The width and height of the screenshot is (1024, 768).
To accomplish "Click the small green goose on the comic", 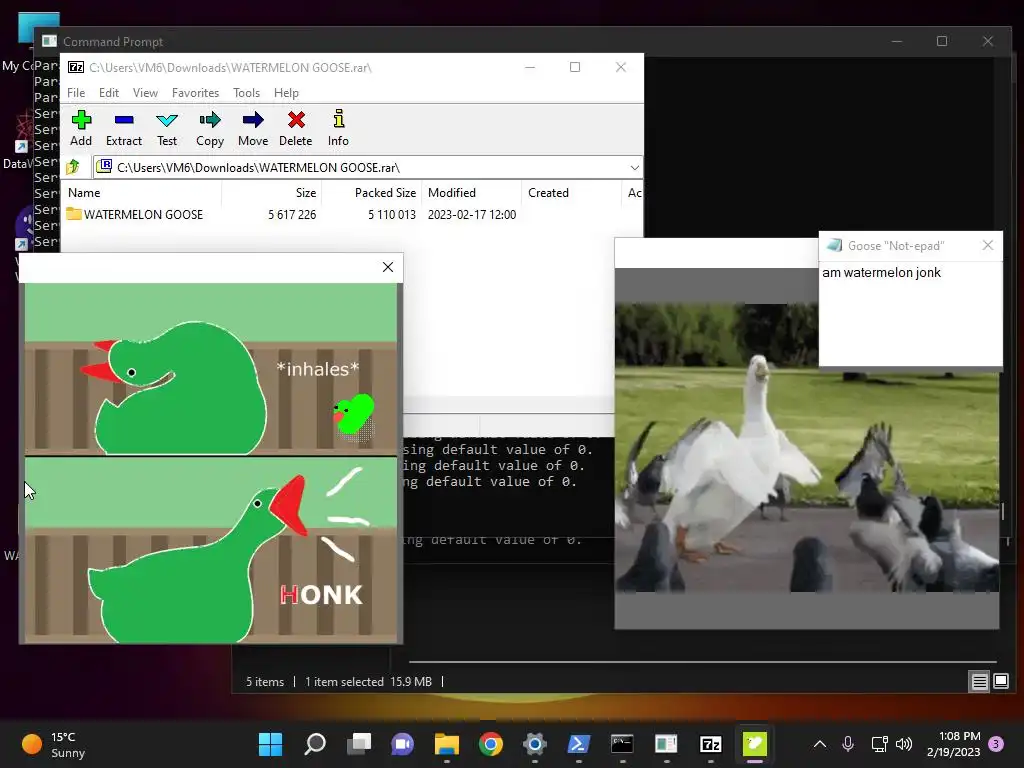I will tap(354, 413).
